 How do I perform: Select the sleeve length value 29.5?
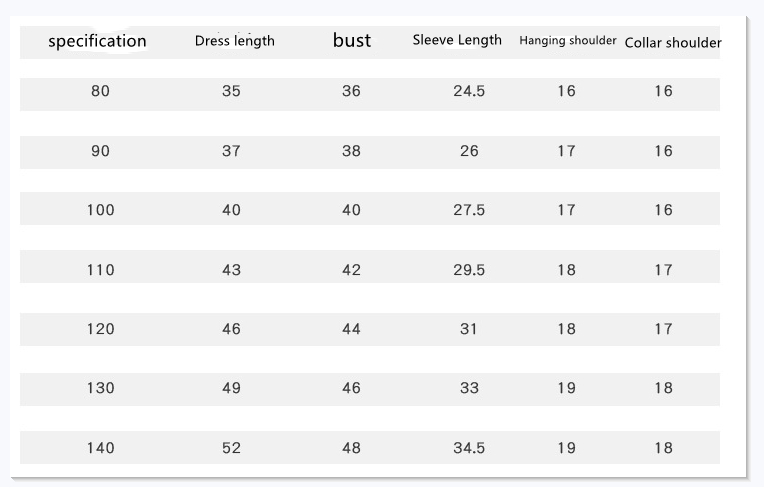[469, 270]
